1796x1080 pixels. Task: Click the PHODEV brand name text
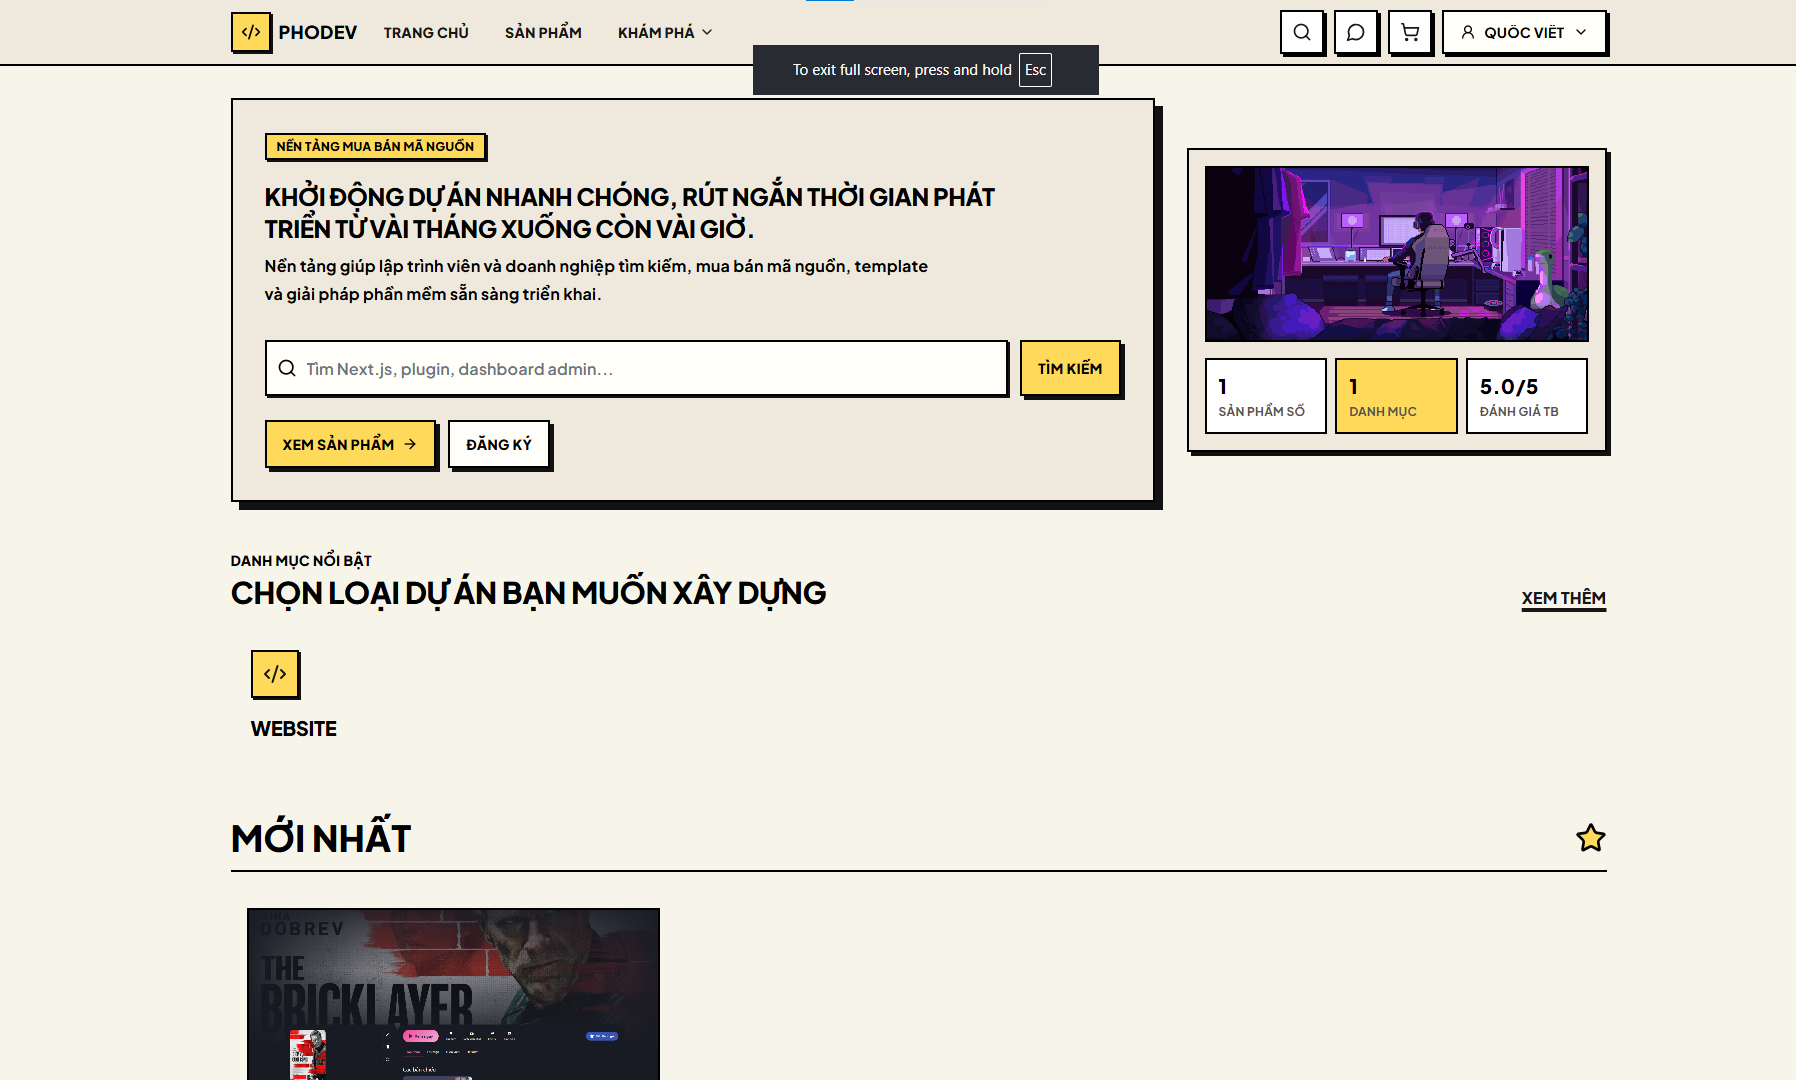[317, 32]
